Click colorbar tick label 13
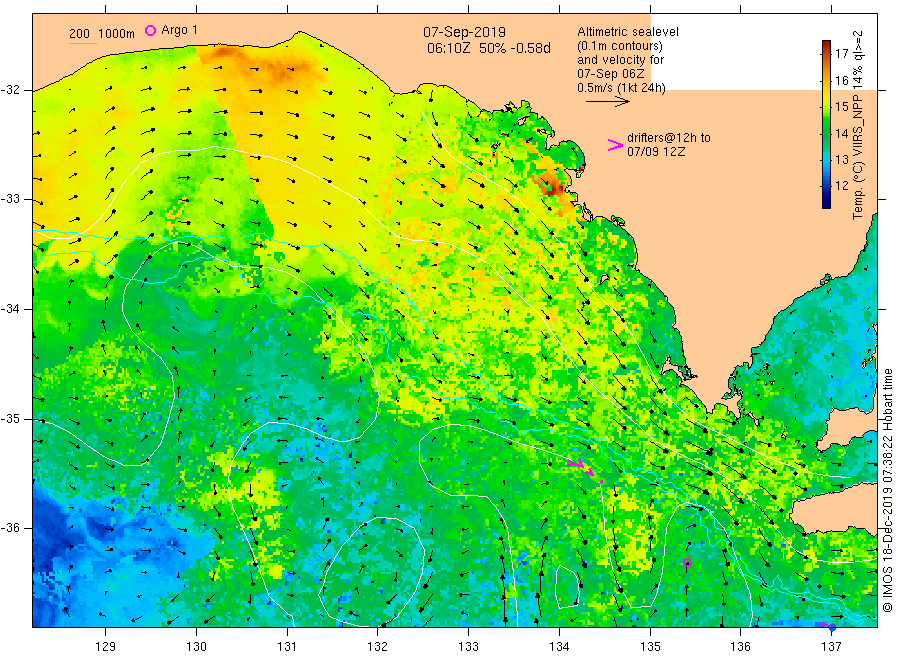The width and height of the screenshot is (900, 660). pos(841,160)
